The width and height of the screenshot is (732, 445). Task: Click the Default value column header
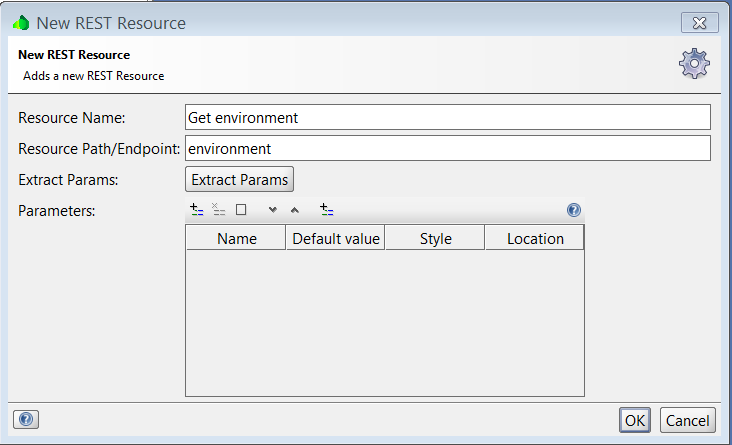pyautogui.click(x=336, y=238)
